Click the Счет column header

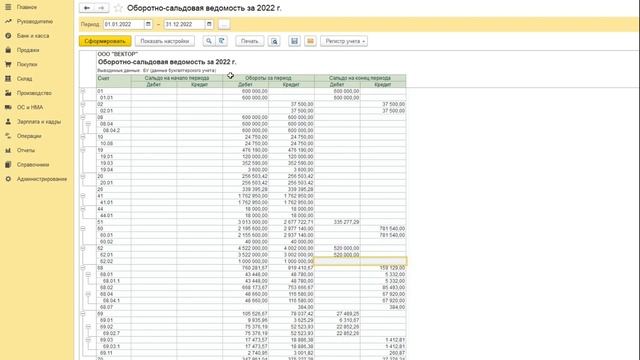tap(113, 81)
